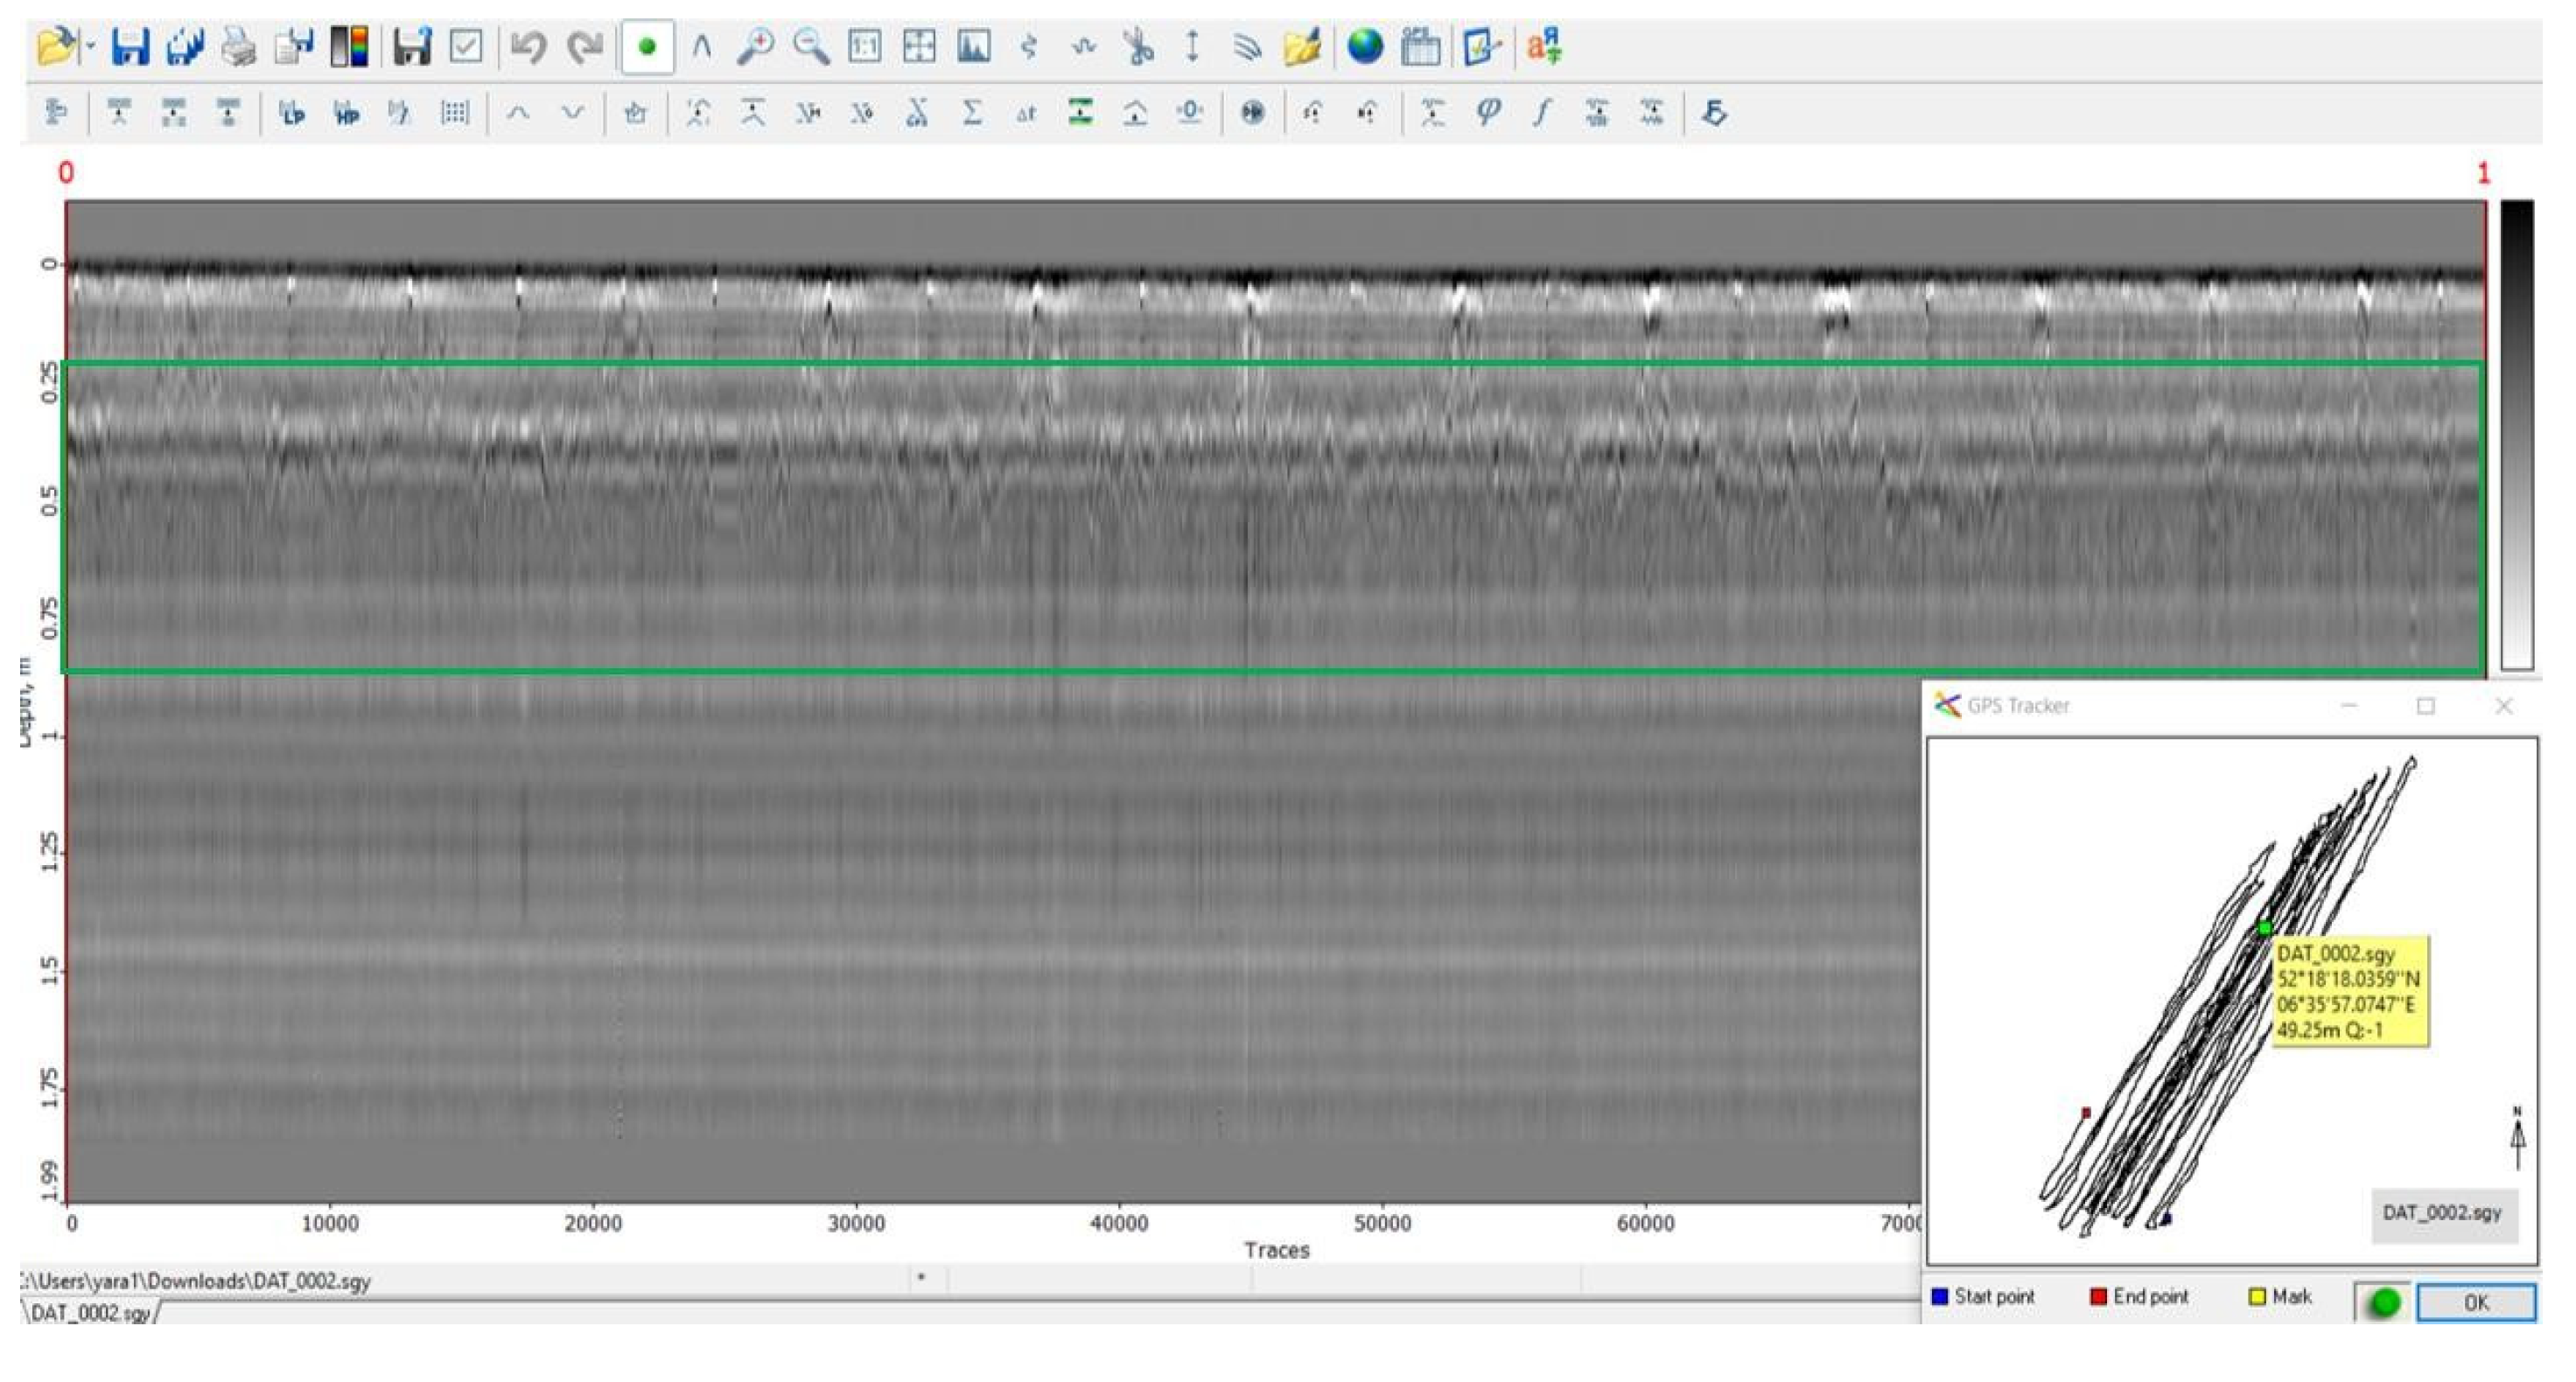Screen dimensions: 2576x1382
Task: Click the GPS table icon
Action: point(1420,47)
